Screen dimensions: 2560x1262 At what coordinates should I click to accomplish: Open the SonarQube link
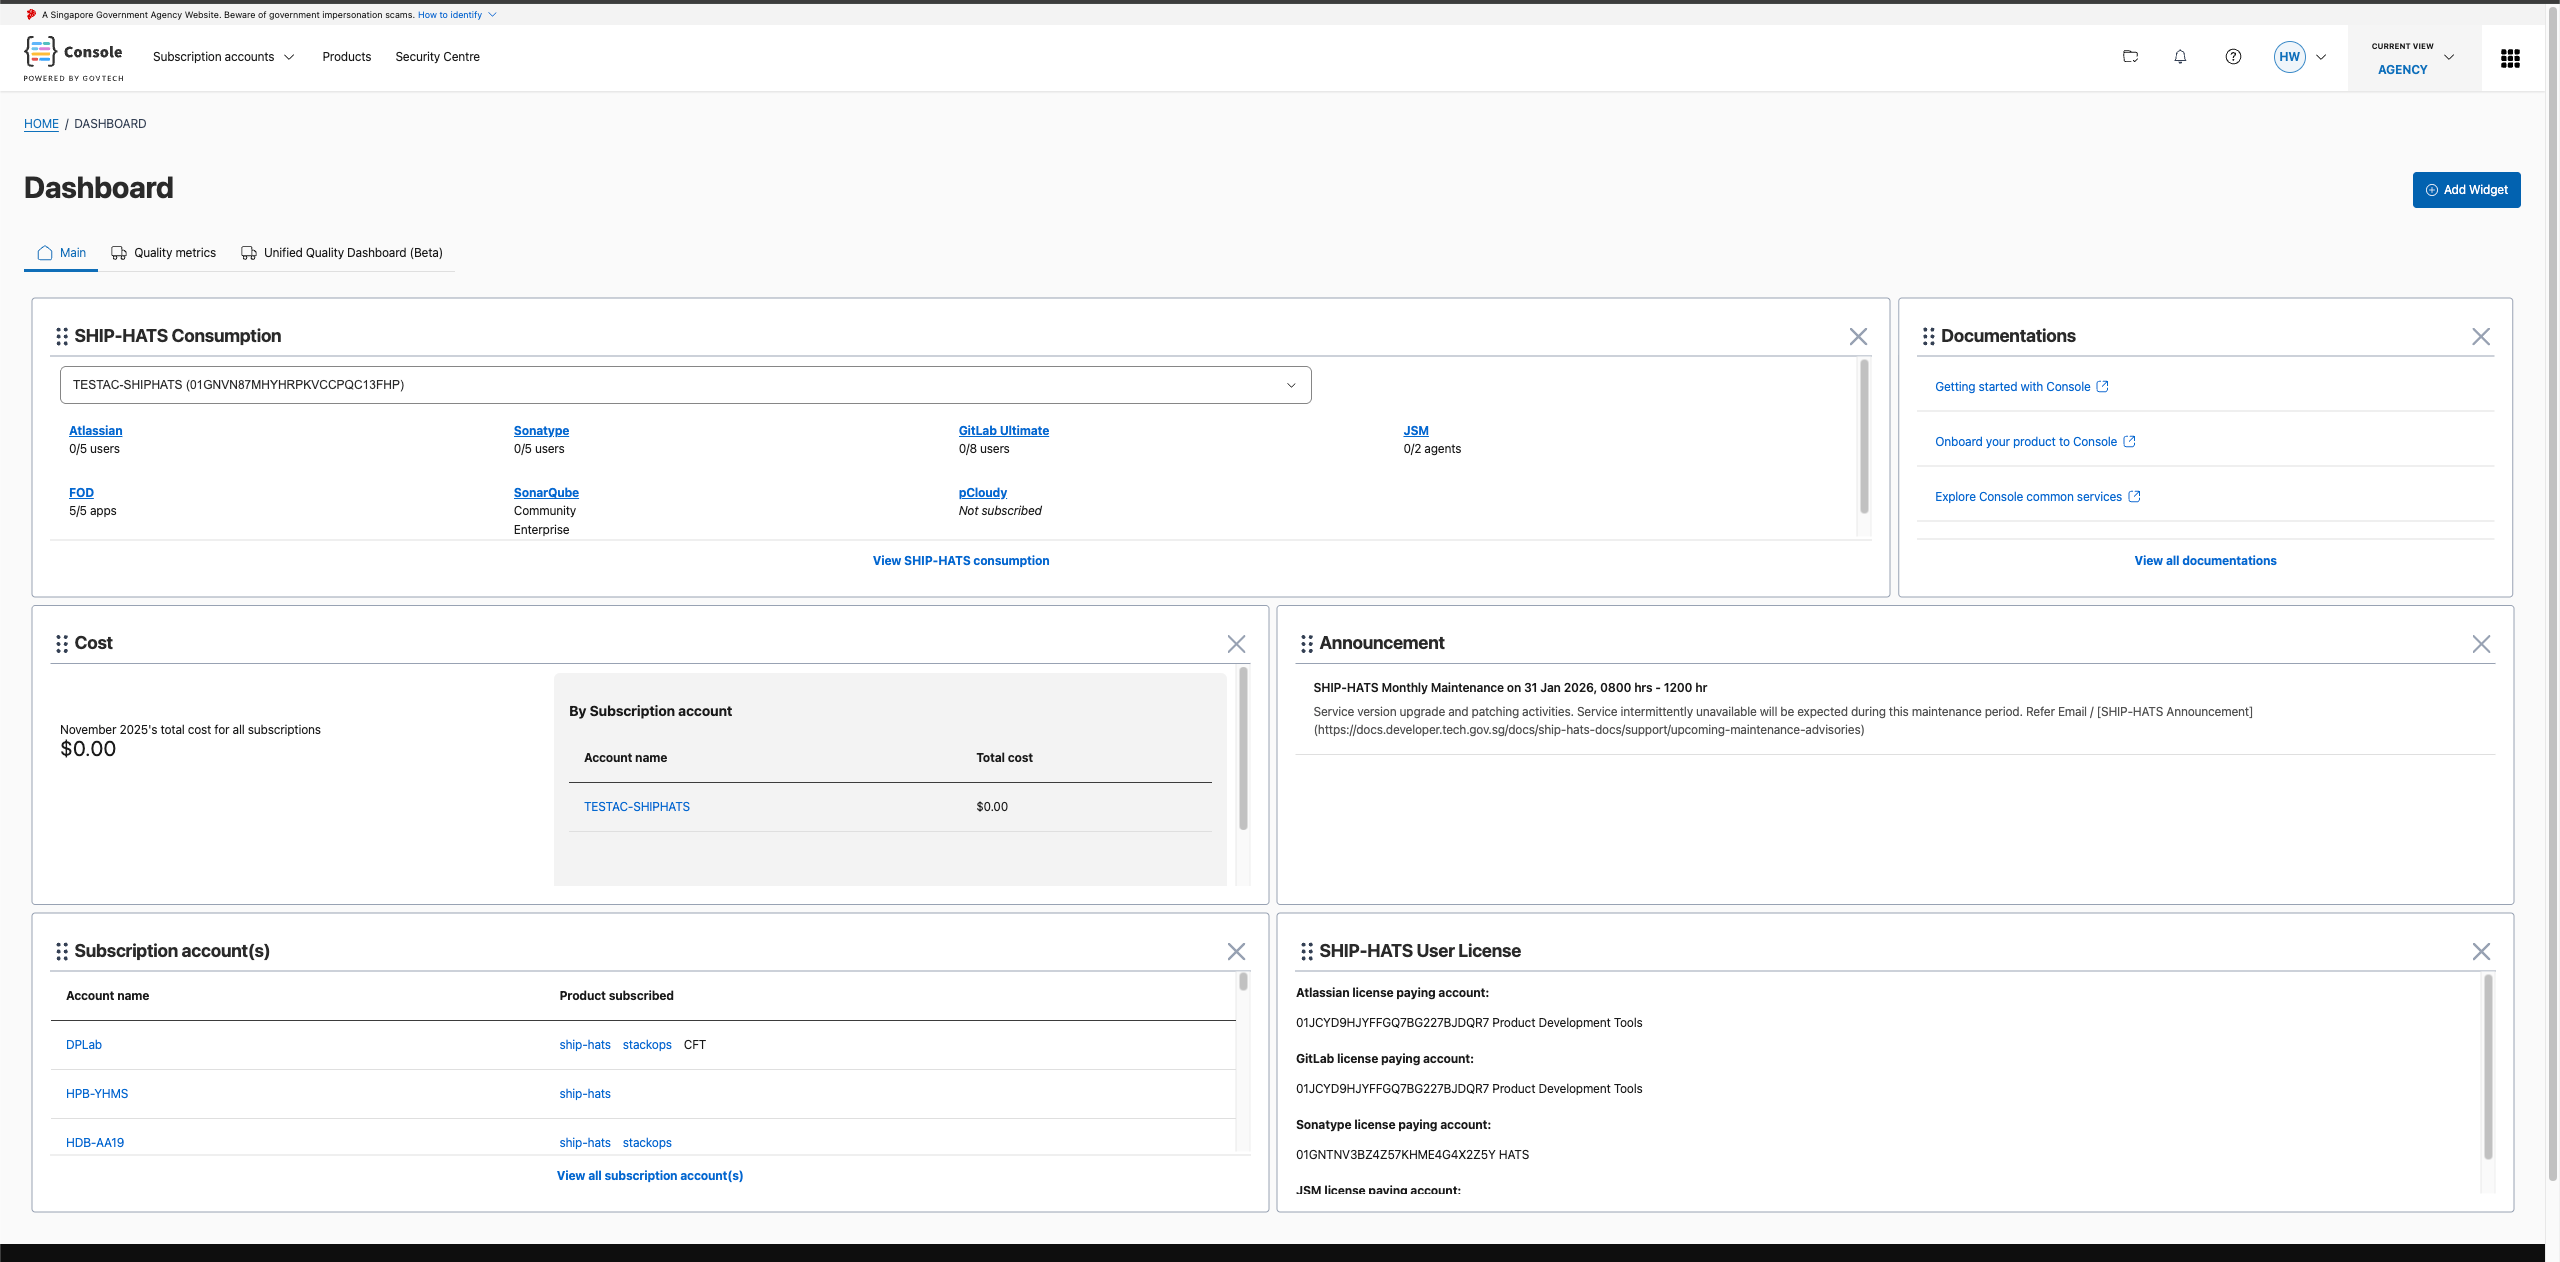546,493
